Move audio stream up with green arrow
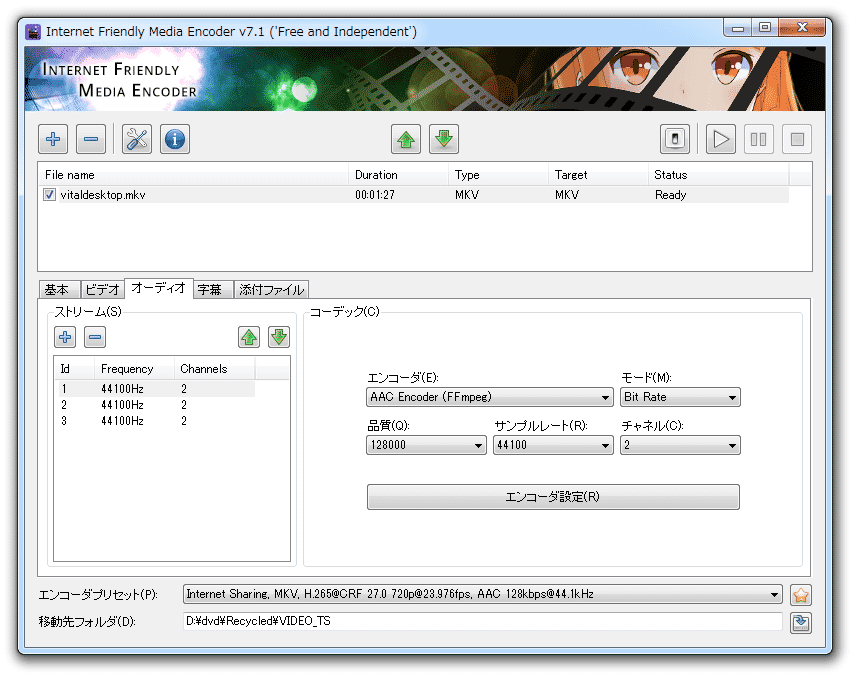This screenshot has width=853, height=676. (249, 337)
